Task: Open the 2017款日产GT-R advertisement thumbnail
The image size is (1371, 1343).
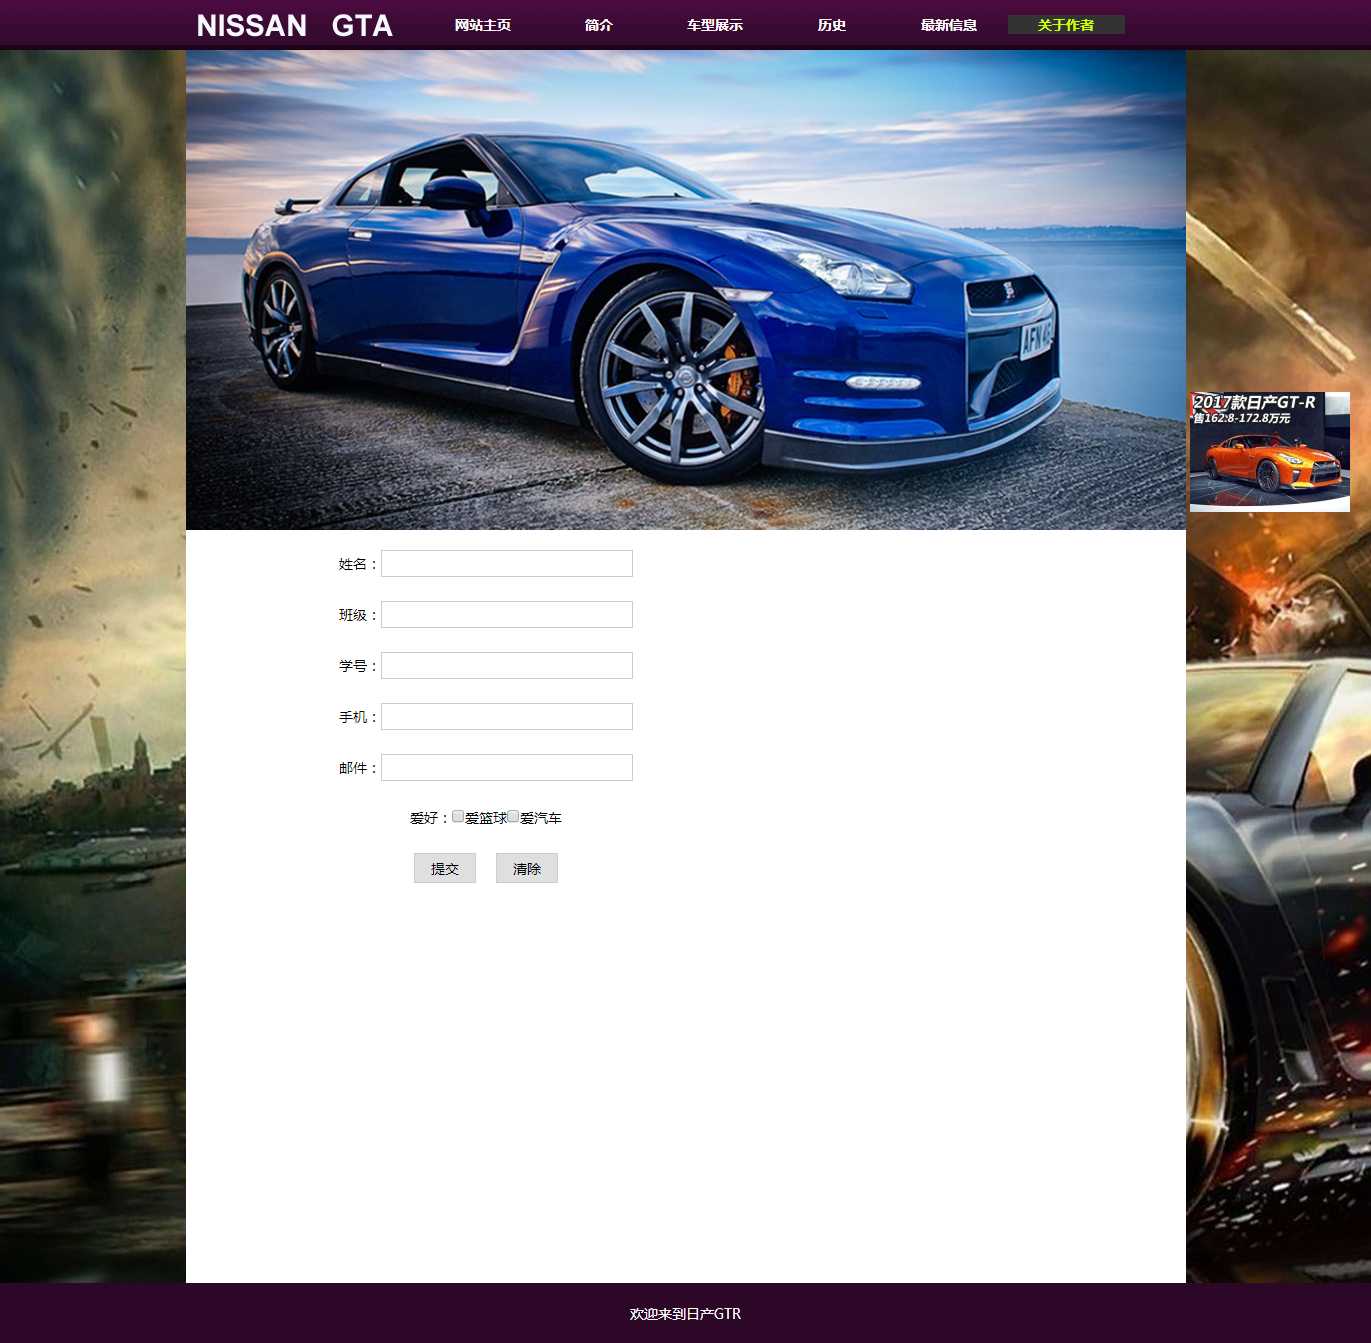Action: (1269, 452)
